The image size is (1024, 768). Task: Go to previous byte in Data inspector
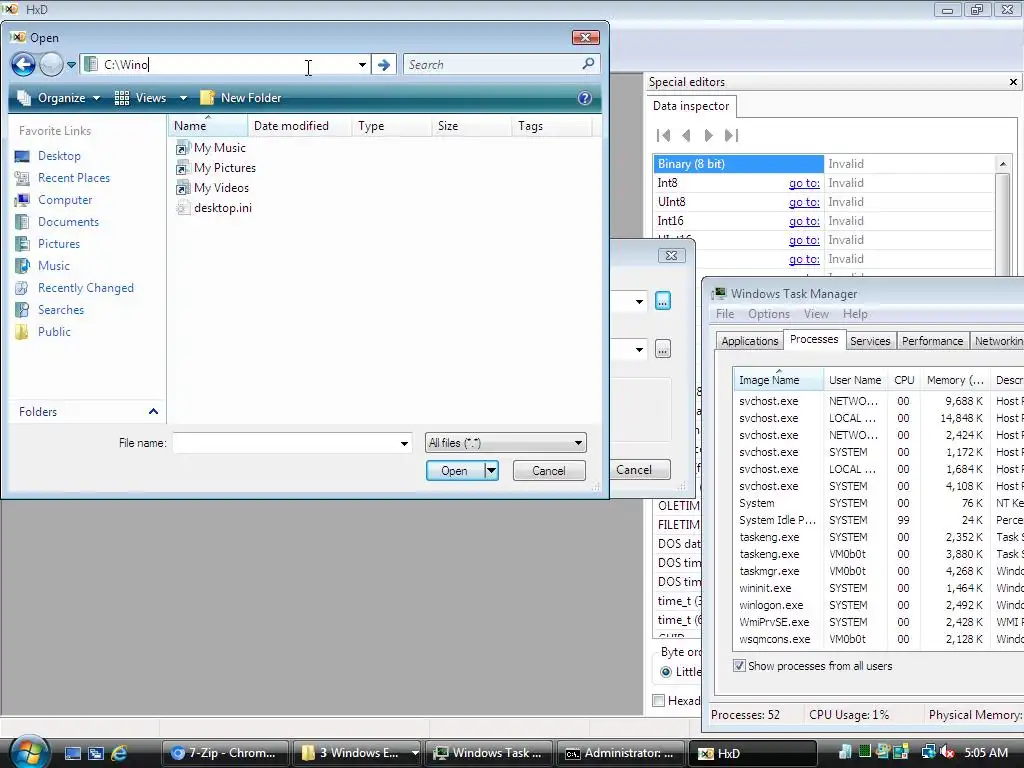click(686, 136)
